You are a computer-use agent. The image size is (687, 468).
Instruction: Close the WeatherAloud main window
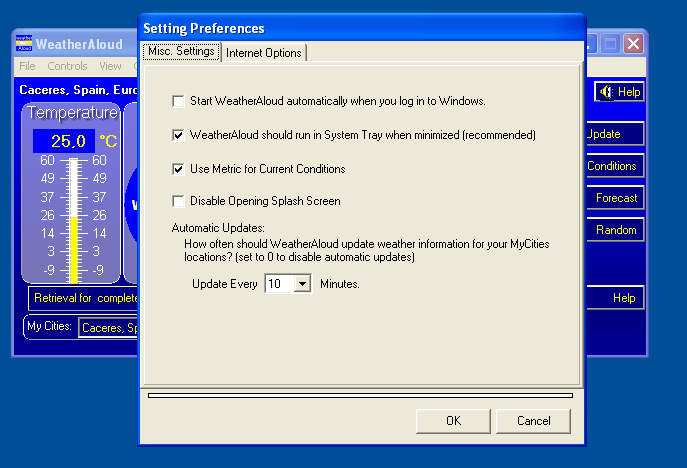[634, 44]
